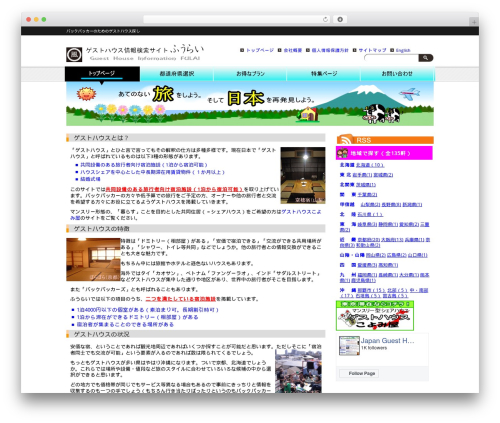Open the 長崎県 prefecture link
Viewport: 500px width, 423px height.
pos(388,275)
